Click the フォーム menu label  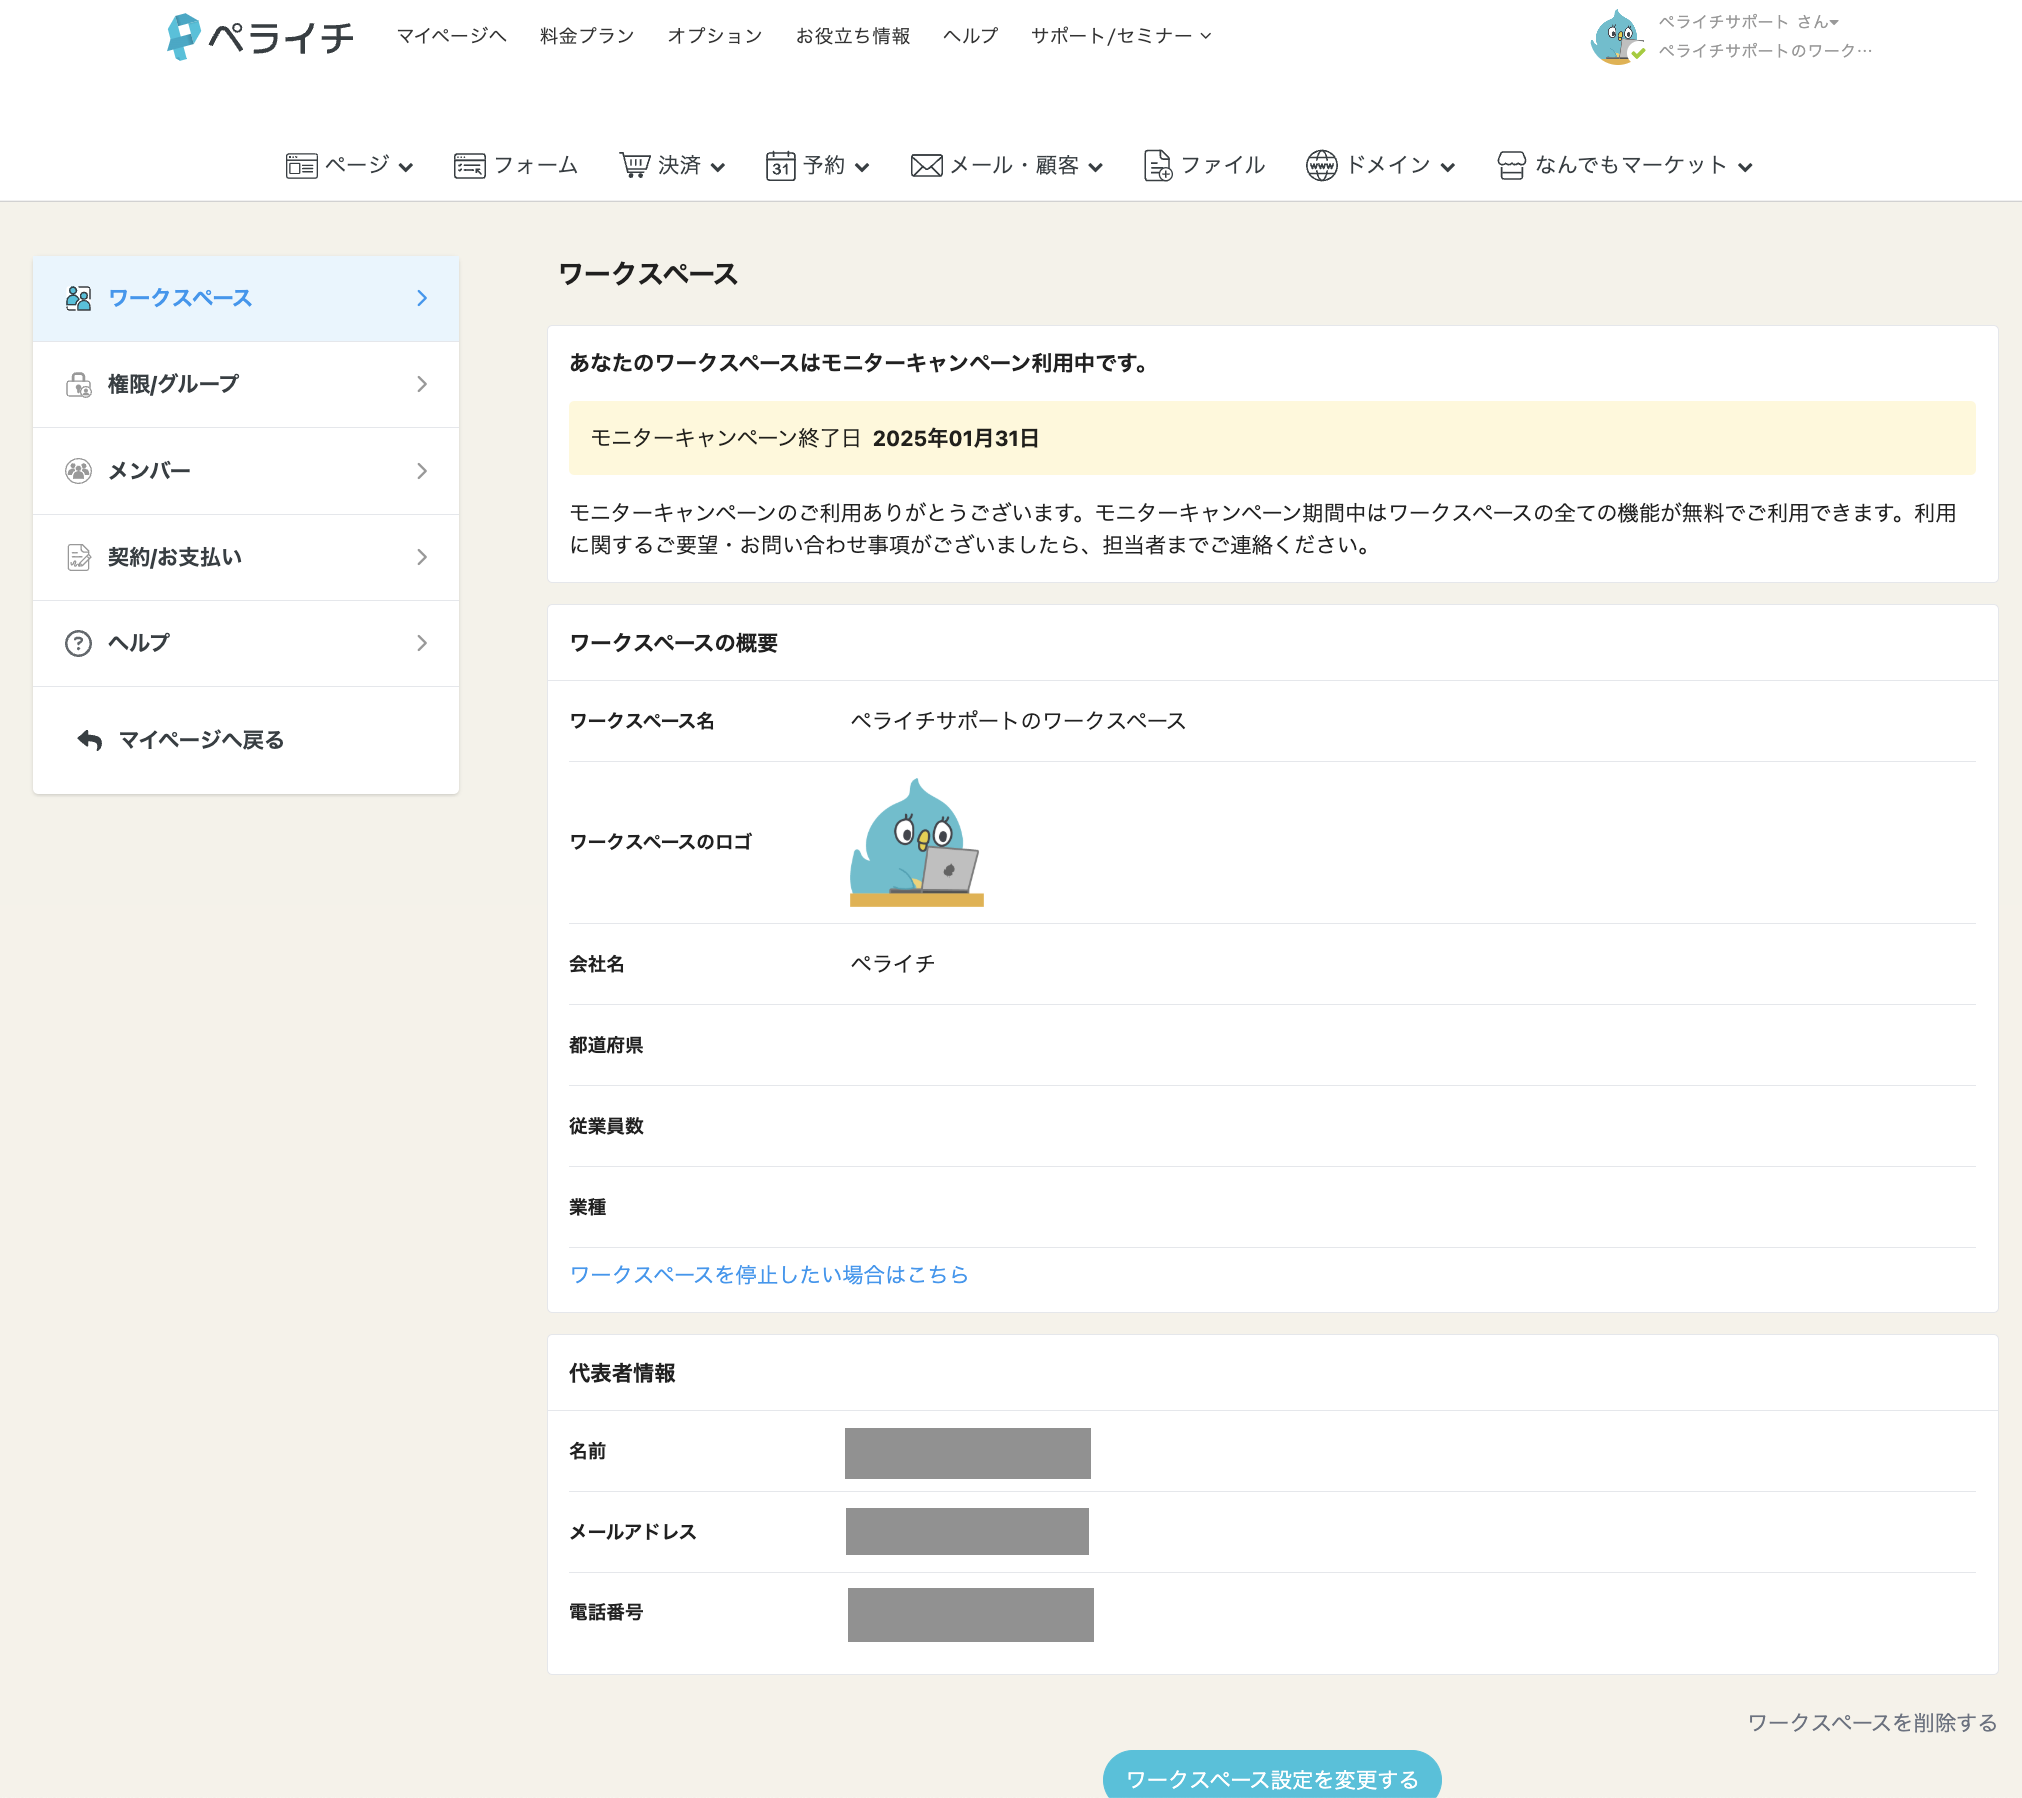coord(536,165)
